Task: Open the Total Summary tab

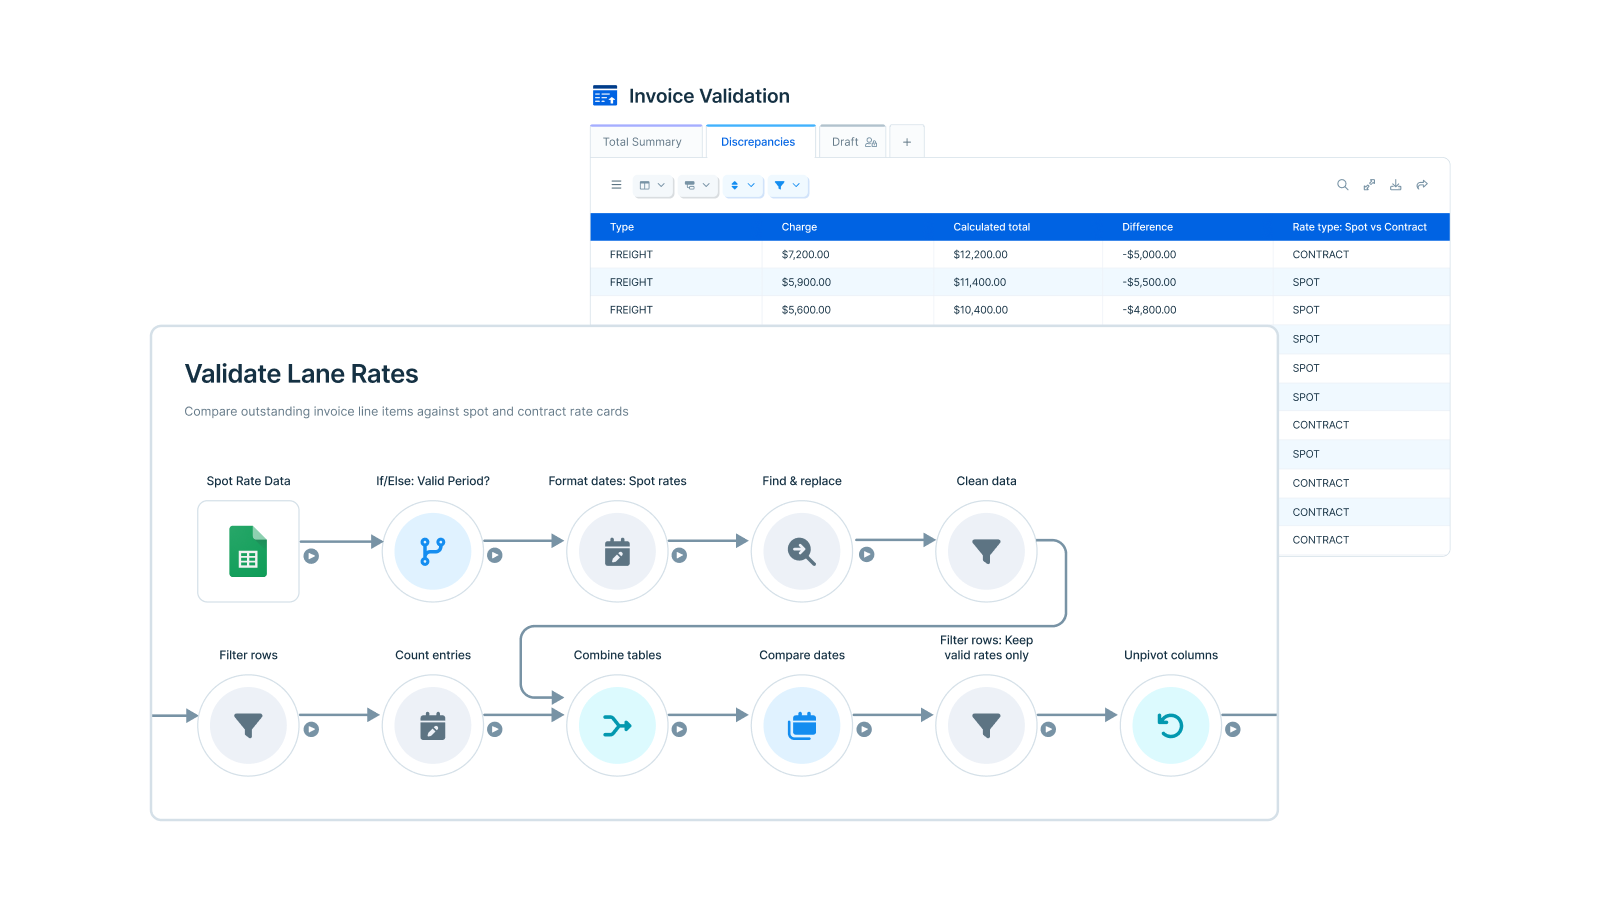Action: click(646, 142)
